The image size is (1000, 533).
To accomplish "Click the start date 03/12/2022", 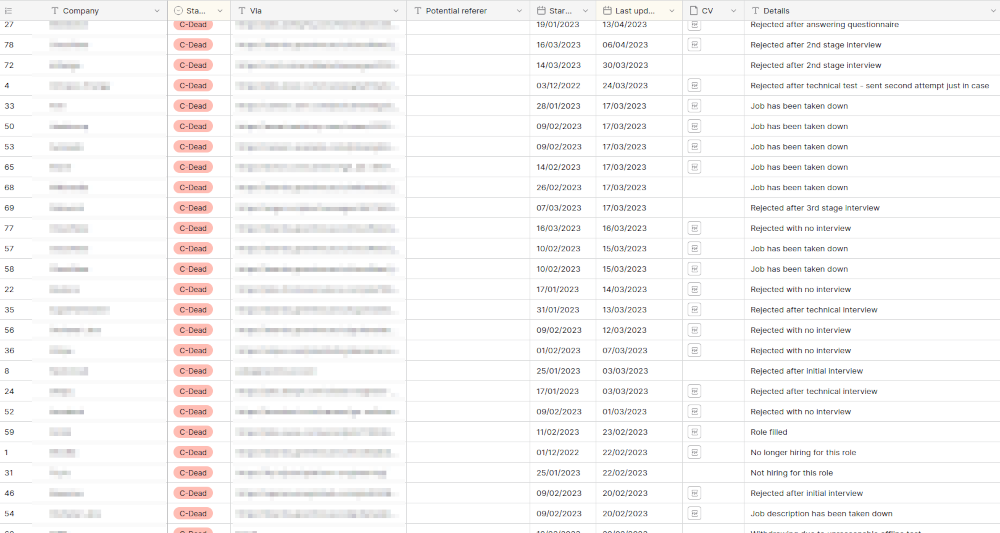I will [558, 85].
